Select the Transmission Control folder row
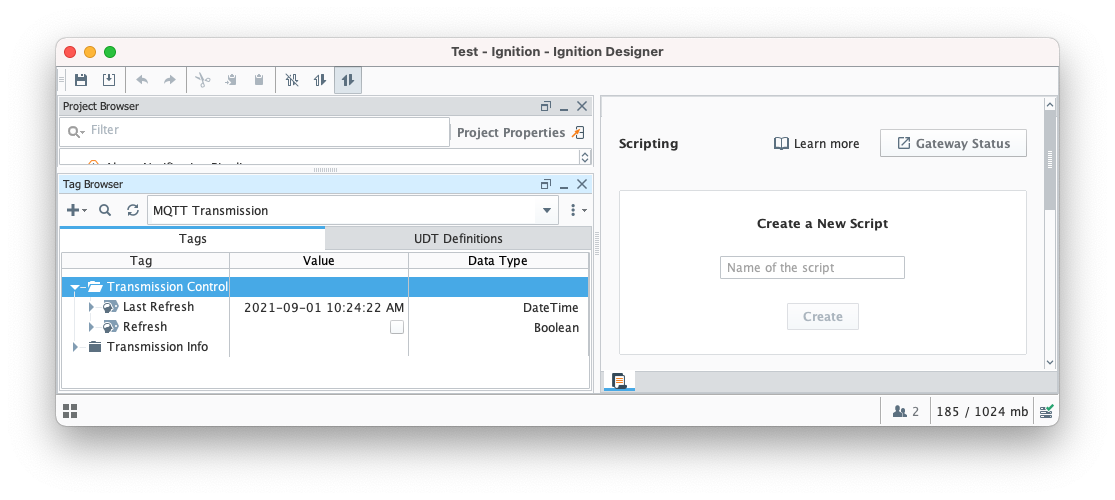Viewport: 1115px width, 500px height. [325, 287]
